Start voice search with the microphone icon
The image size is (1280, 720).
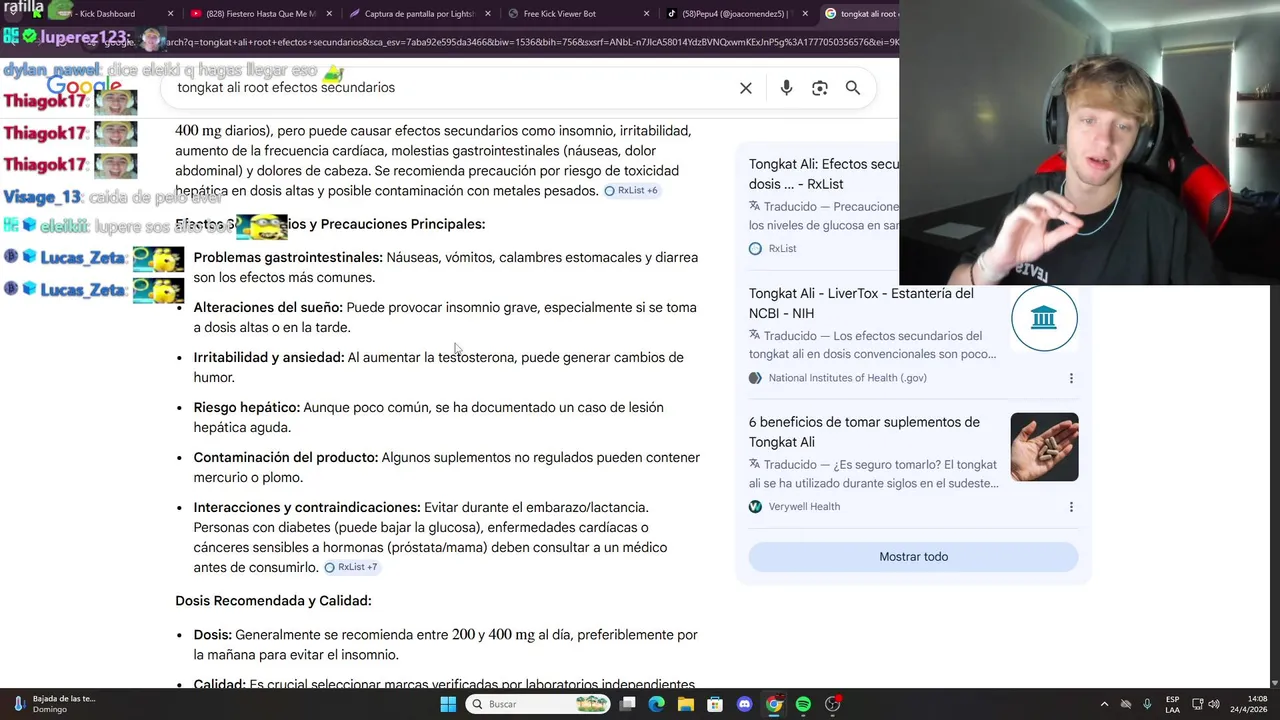pyautogui.click(x=786, y=88)
